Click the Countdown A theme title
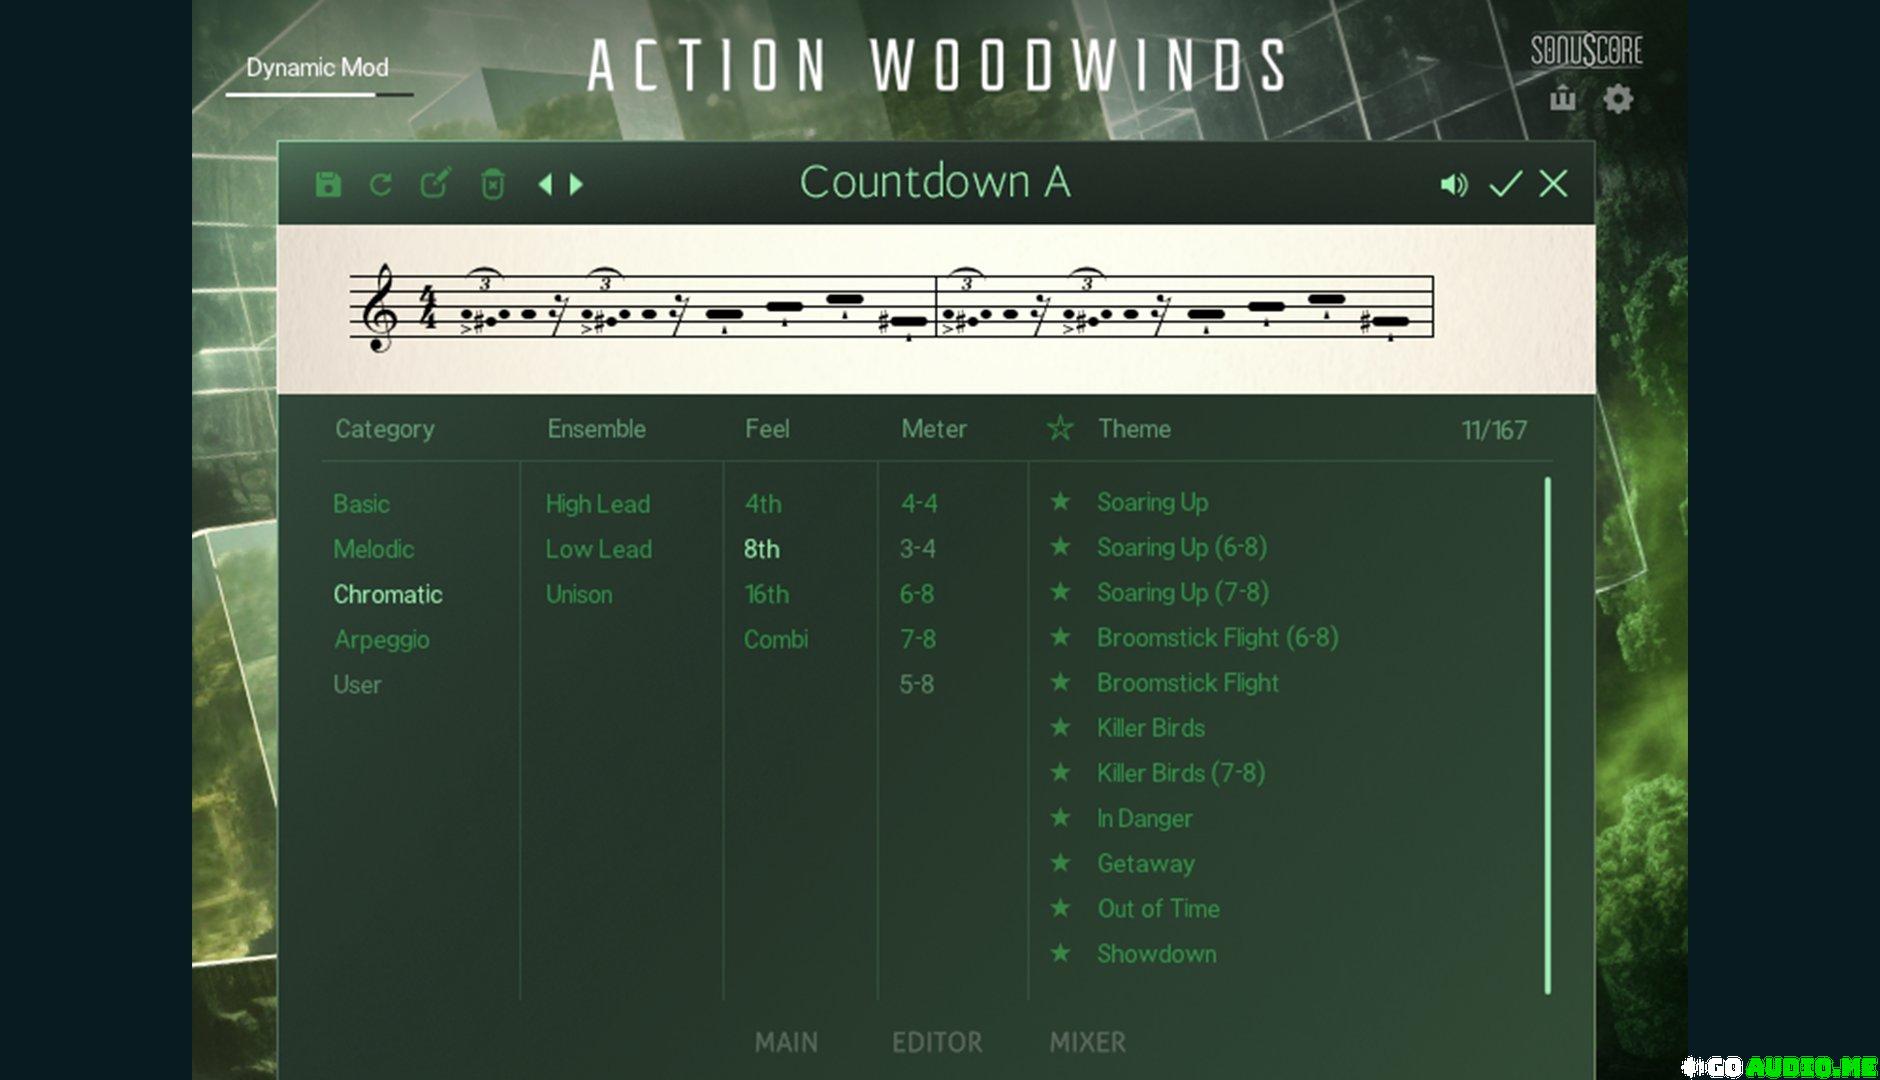The height and width of the screenshot is (1080, 1880). click(935, 182)
